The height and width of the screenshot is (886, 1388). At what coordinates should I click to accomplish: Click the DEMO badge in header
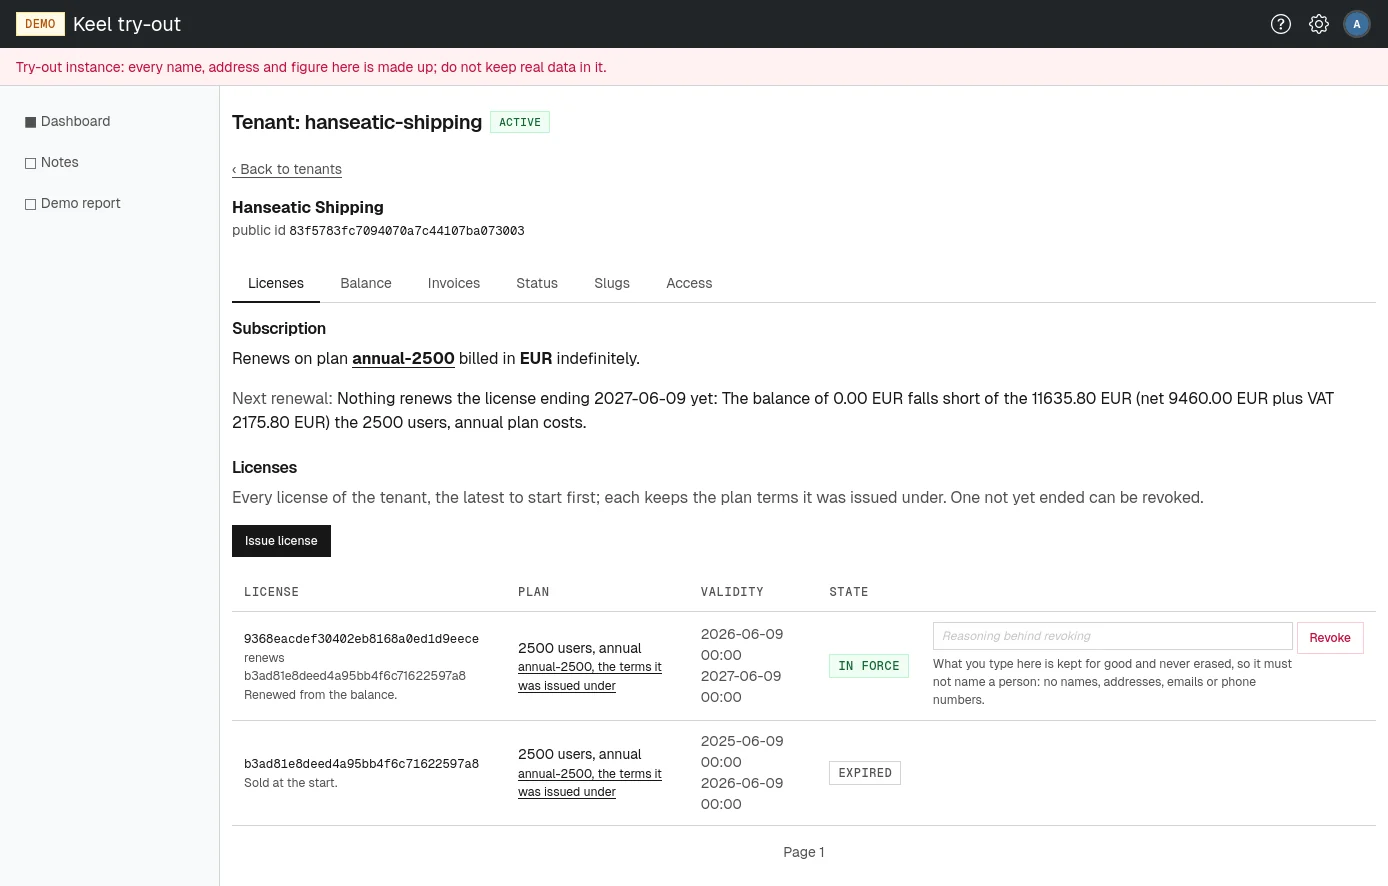point(40,24)
